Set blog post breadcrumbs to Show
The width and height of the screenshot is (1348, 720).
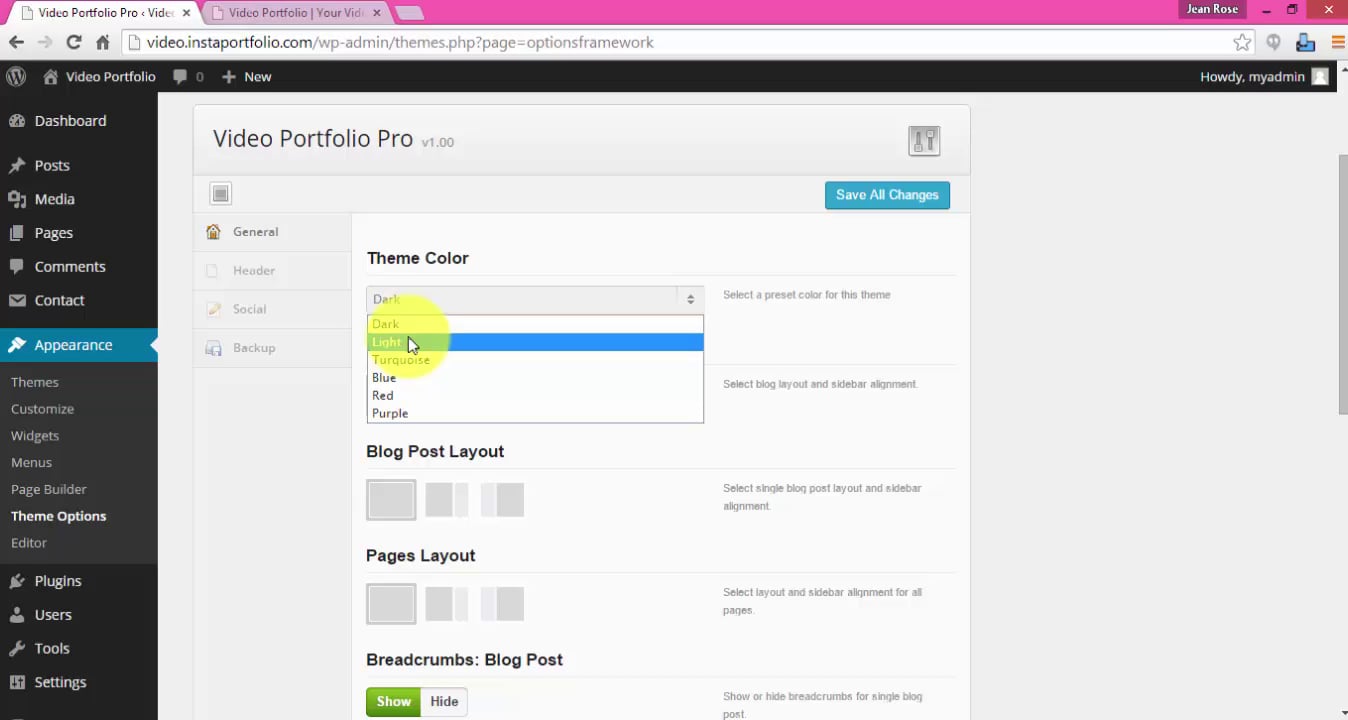coord(393,702)
